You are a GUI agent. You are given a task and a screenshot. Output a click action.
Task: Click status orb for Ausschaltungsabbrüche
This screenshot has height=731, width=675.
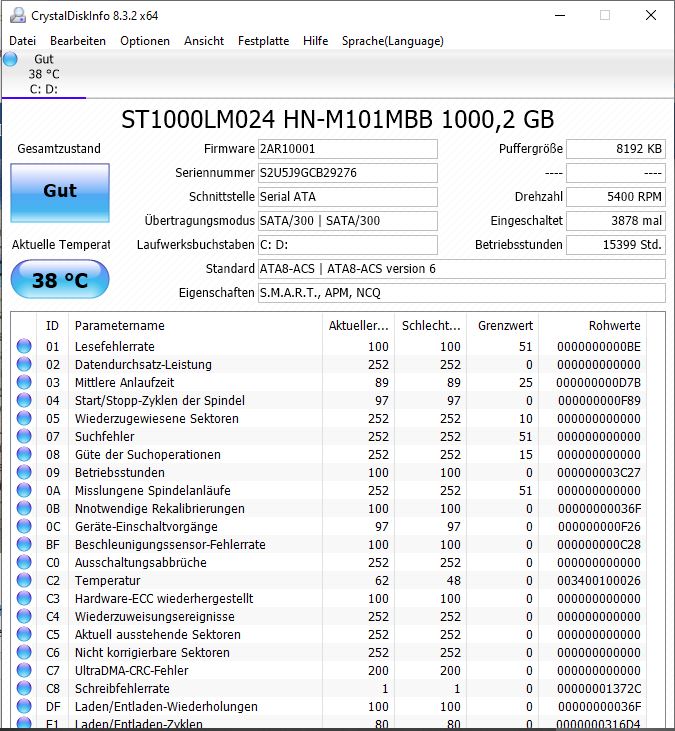pos(24,562)
